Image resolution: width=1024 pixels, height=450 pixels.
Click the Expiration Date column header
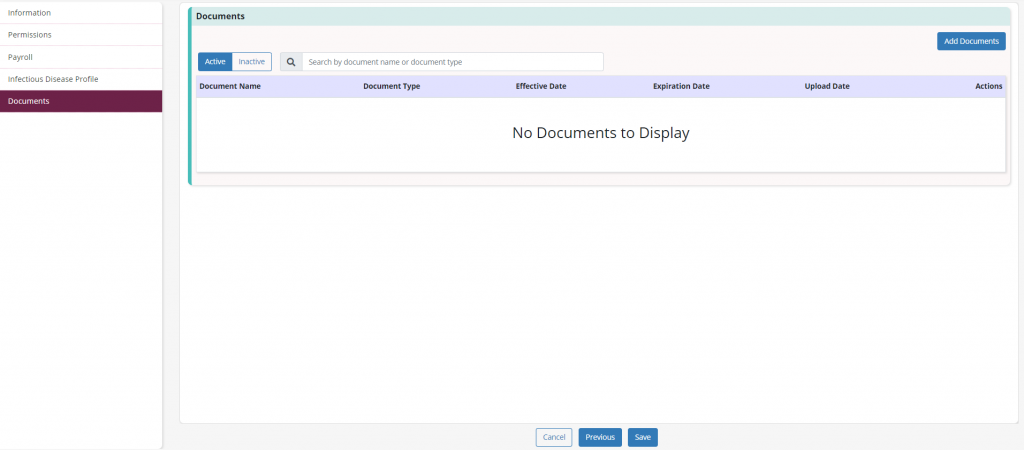pos(681,86)
